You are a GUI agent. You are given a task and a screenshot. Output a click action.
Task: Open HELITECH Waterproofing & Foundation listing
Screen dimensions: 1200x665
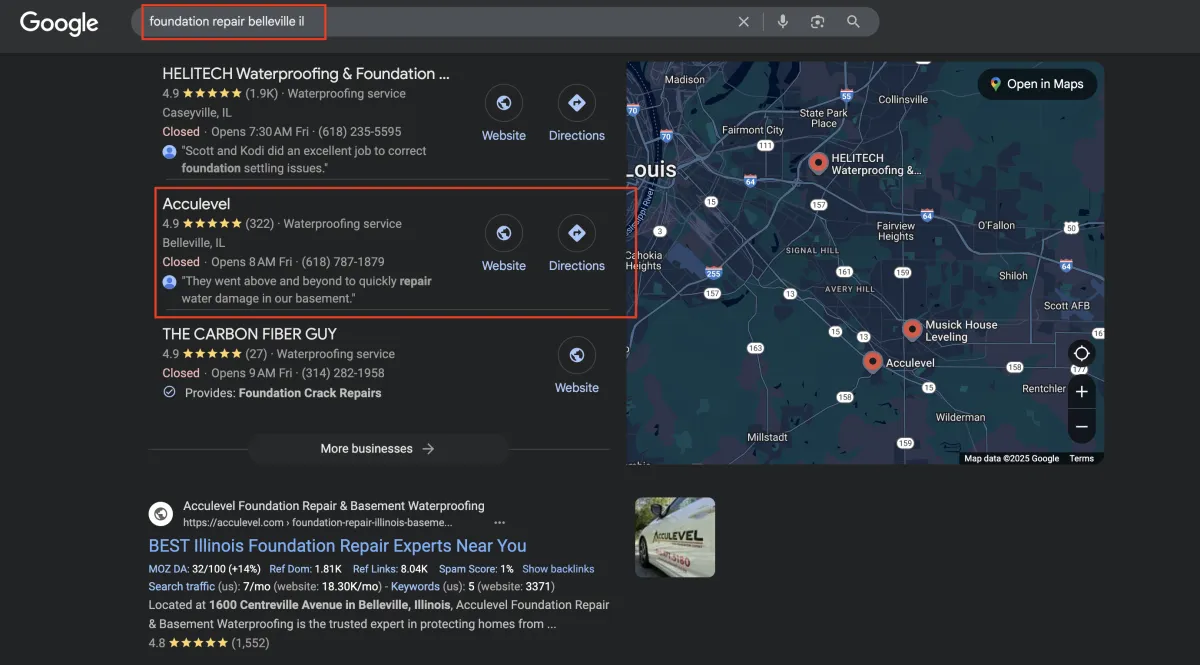pos(306,74)
